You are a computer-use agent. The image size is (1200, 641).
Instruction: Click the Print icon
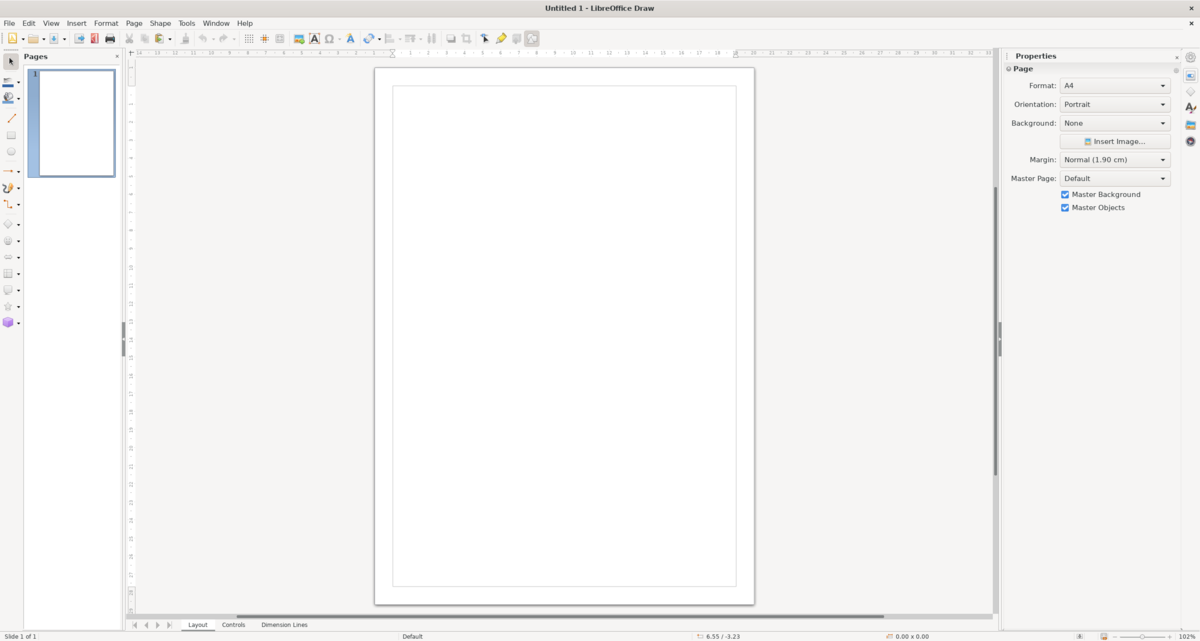pyautogui.click(x=110, y=39)
